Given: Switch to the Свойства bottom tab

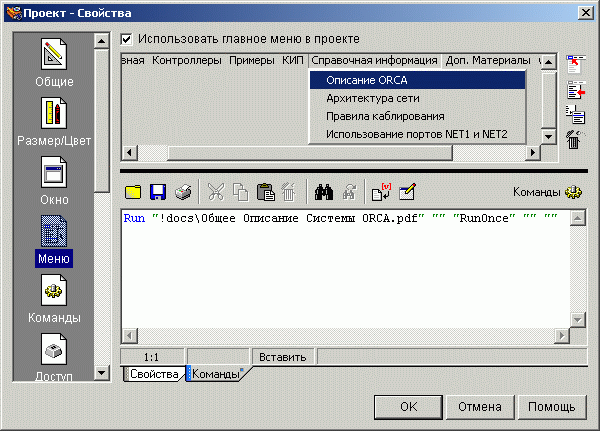Looking at the screenshot, I should tap(154, 374).
